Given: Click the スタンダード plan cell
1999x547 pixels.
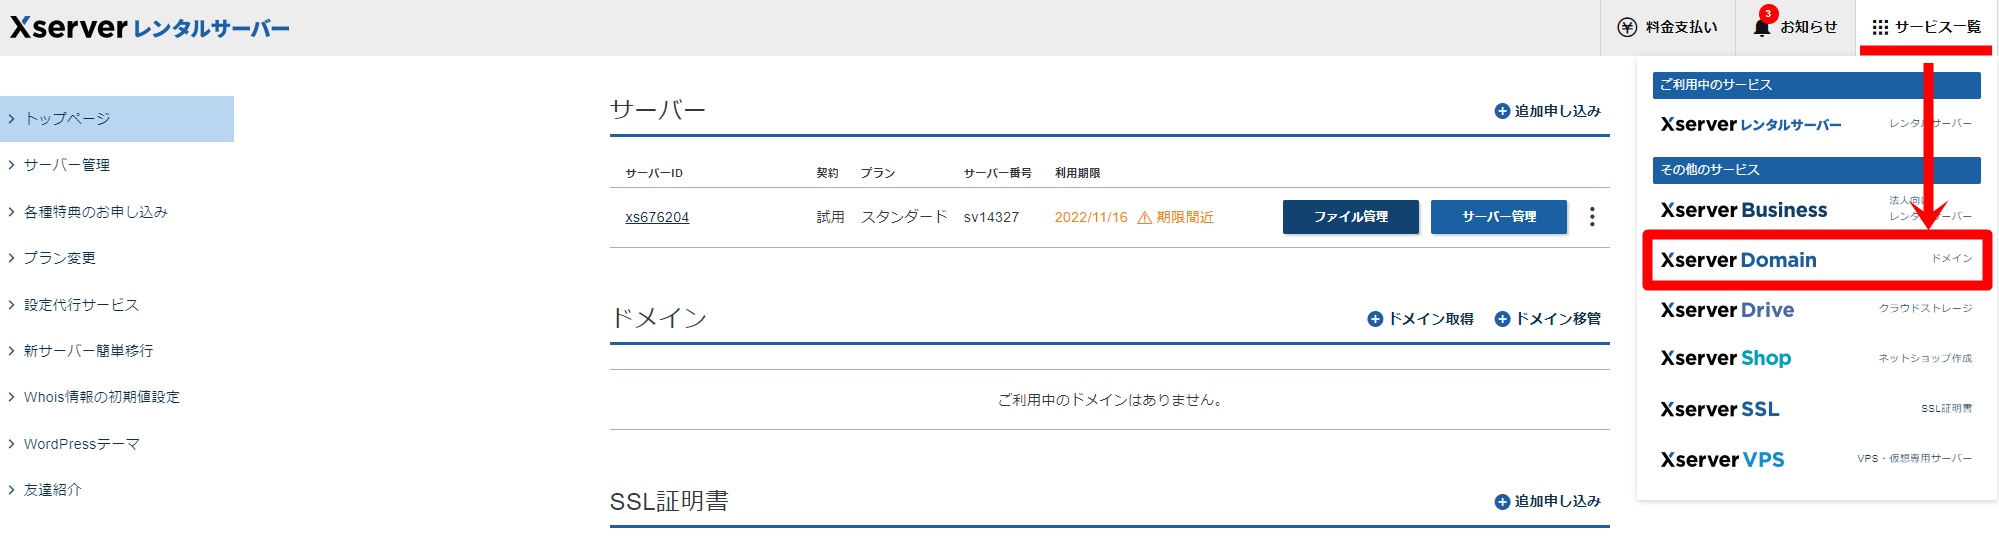Looking at the screenshot, I should click(904, 217).
